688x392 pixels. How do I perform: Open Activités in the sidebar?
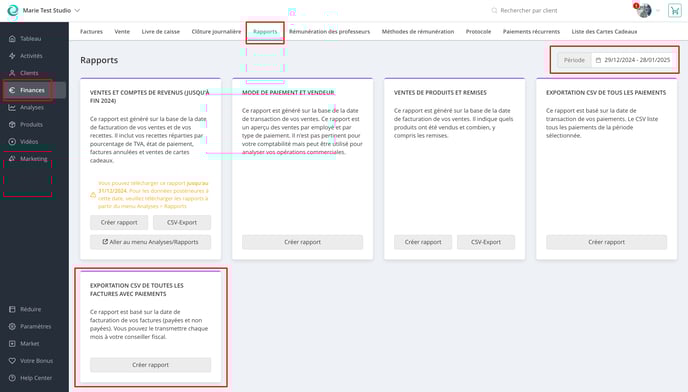point(31,56)
